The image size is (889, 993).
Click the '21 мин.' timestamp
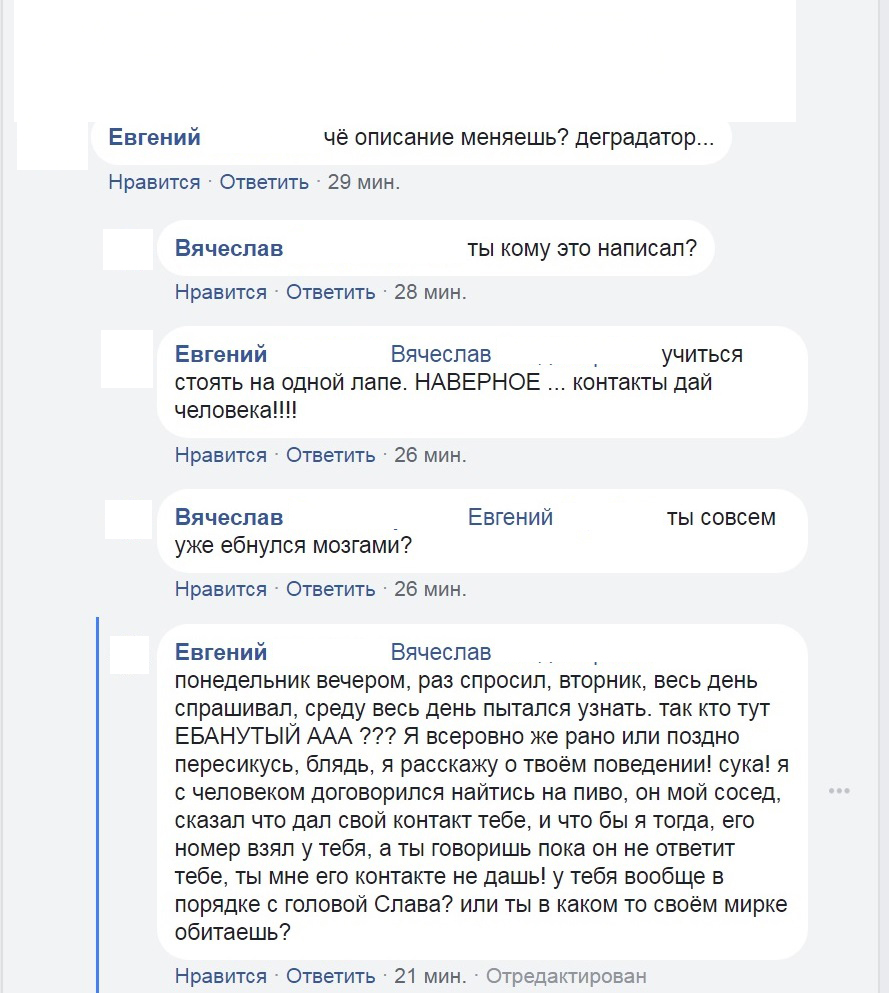[x=430, y=976]
